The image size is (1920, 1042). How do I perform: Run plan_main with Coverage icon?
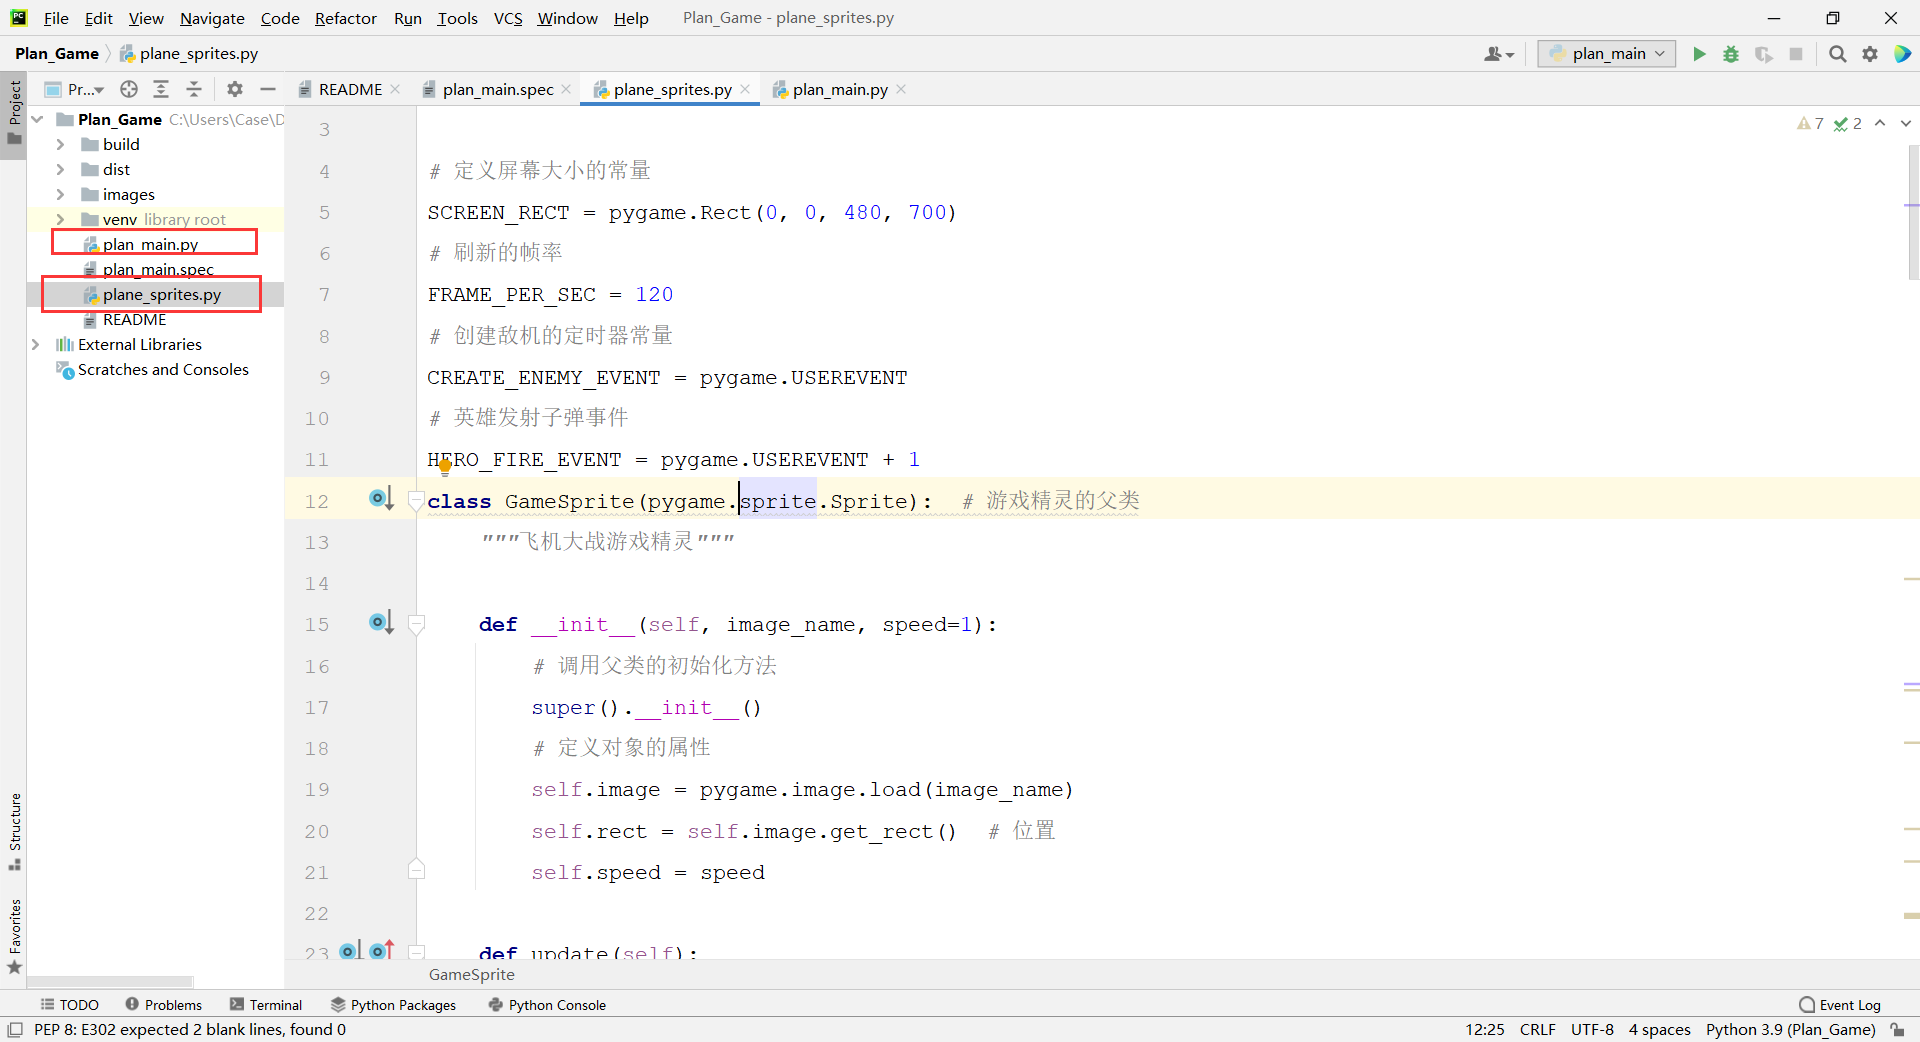pos(1763,54)
